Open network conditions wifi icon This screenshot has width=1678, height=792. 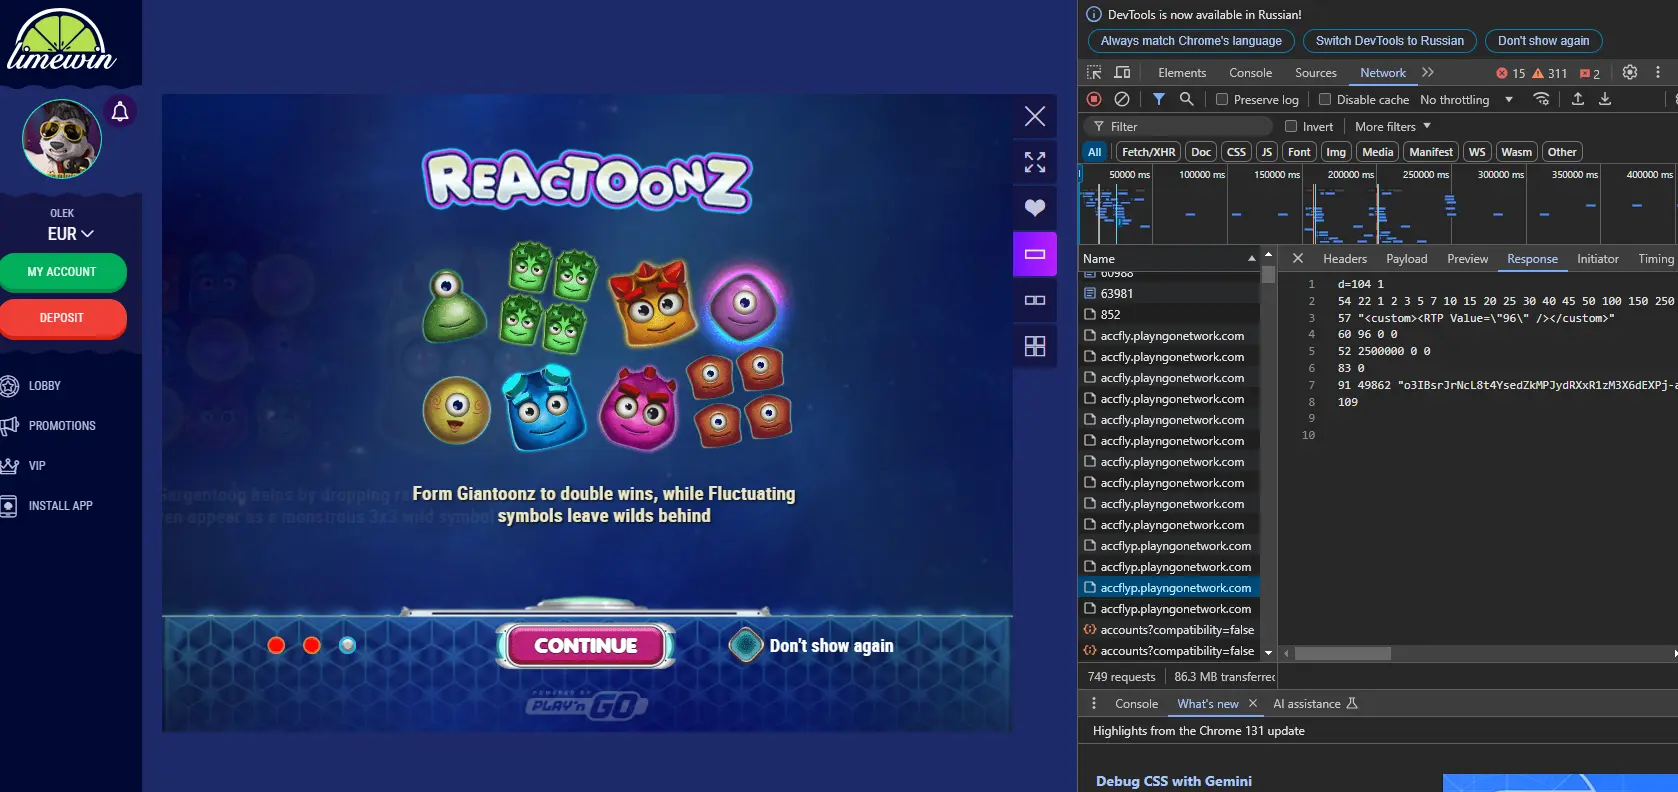(1542, 99)
